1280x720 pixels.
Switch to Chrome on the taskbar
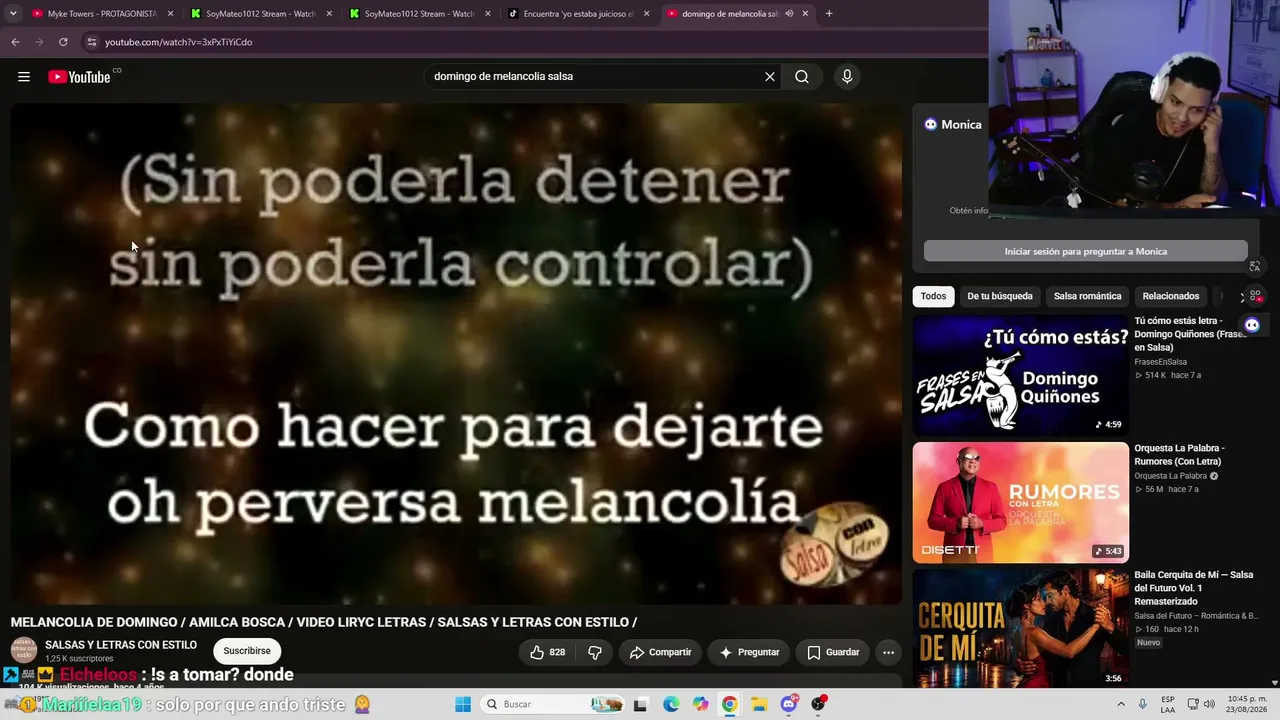click(730, 704)
